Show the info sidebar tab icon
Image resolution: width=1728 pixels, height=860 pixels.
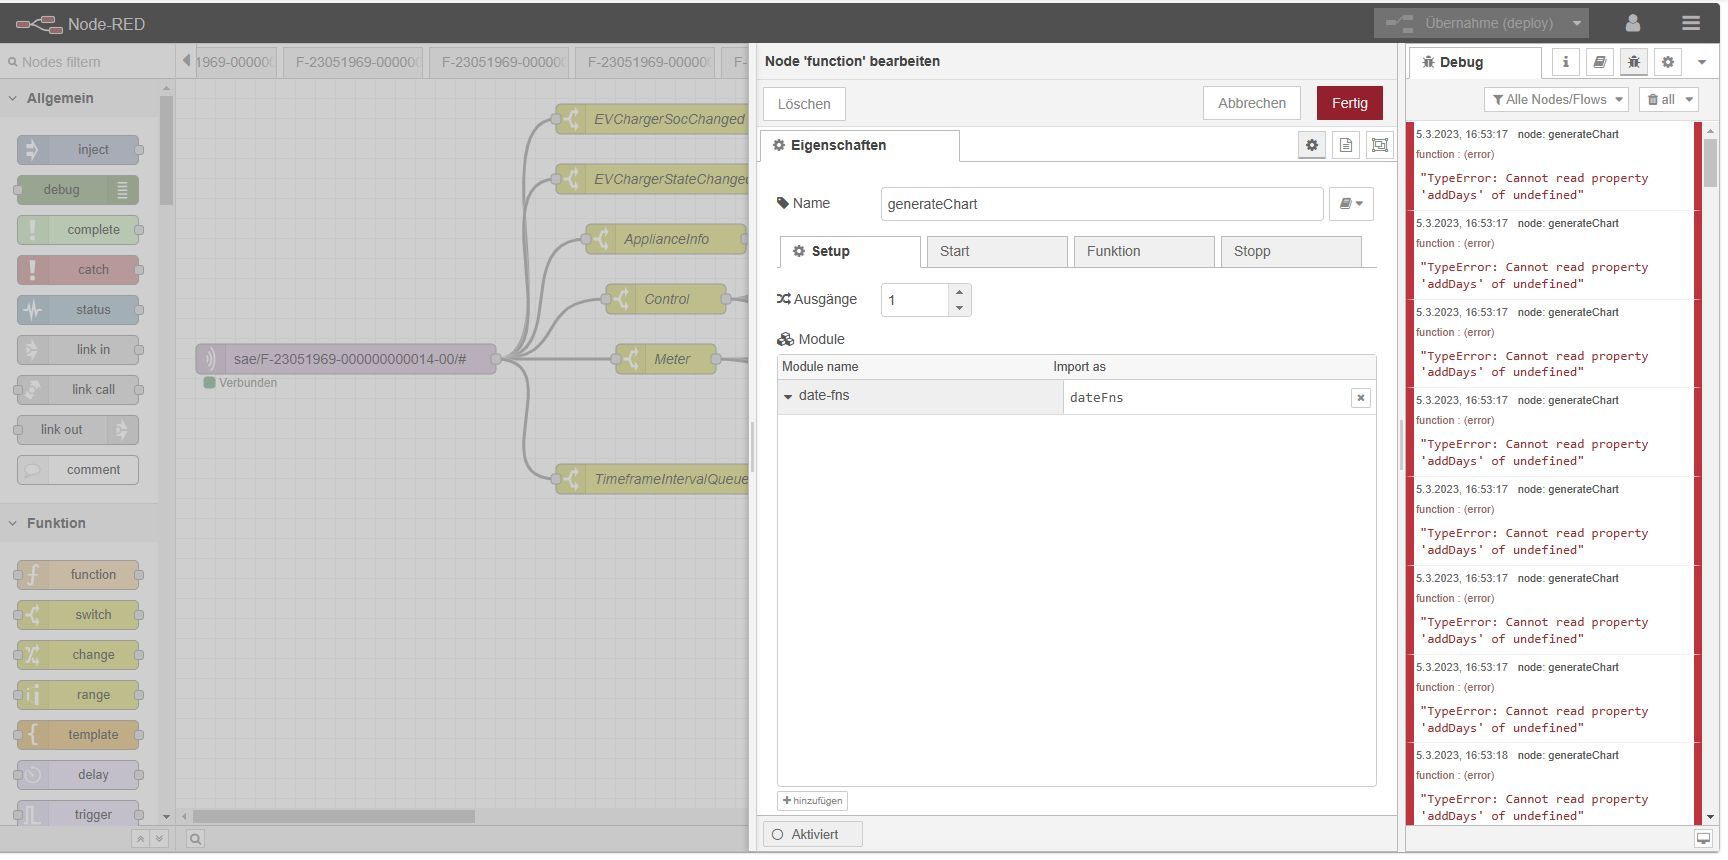point(1566,62)
